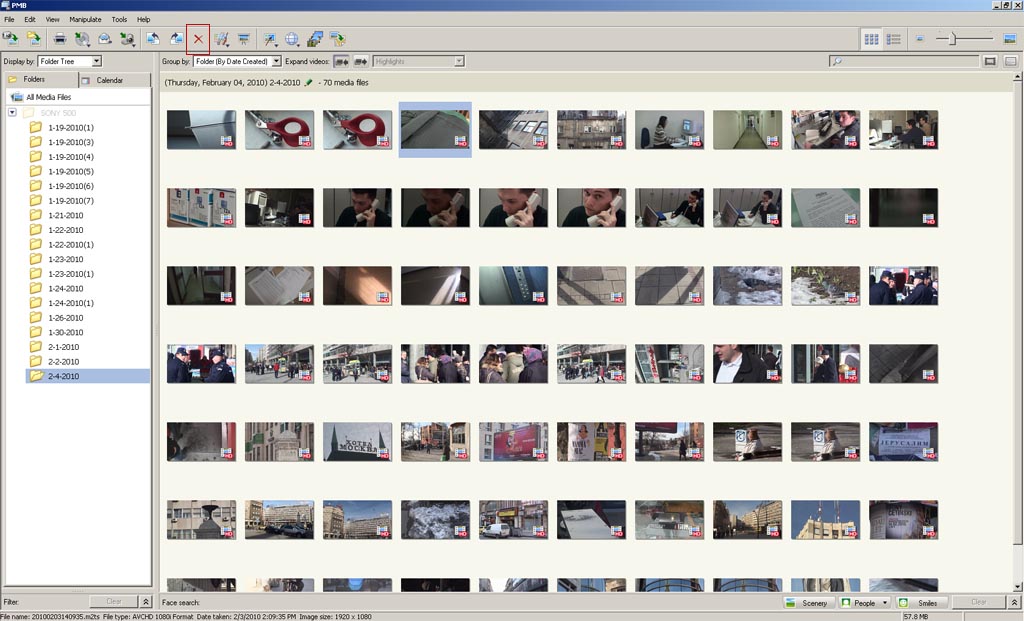Open the Display by Folder Tree dropdown
This screenshot has width=1024, height=621.
70,61
